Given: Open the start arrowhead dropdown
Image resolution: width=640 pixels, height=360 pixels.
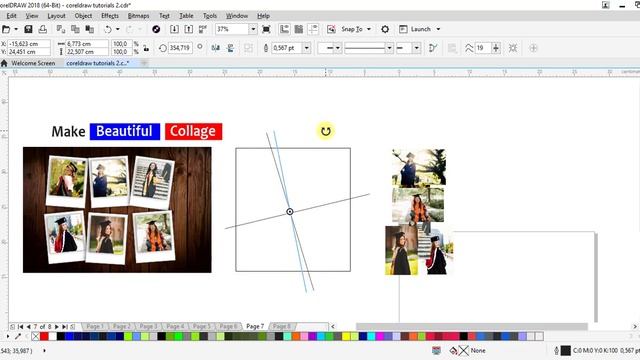Looking at the screenshot, I should click(x=338, y=48).
